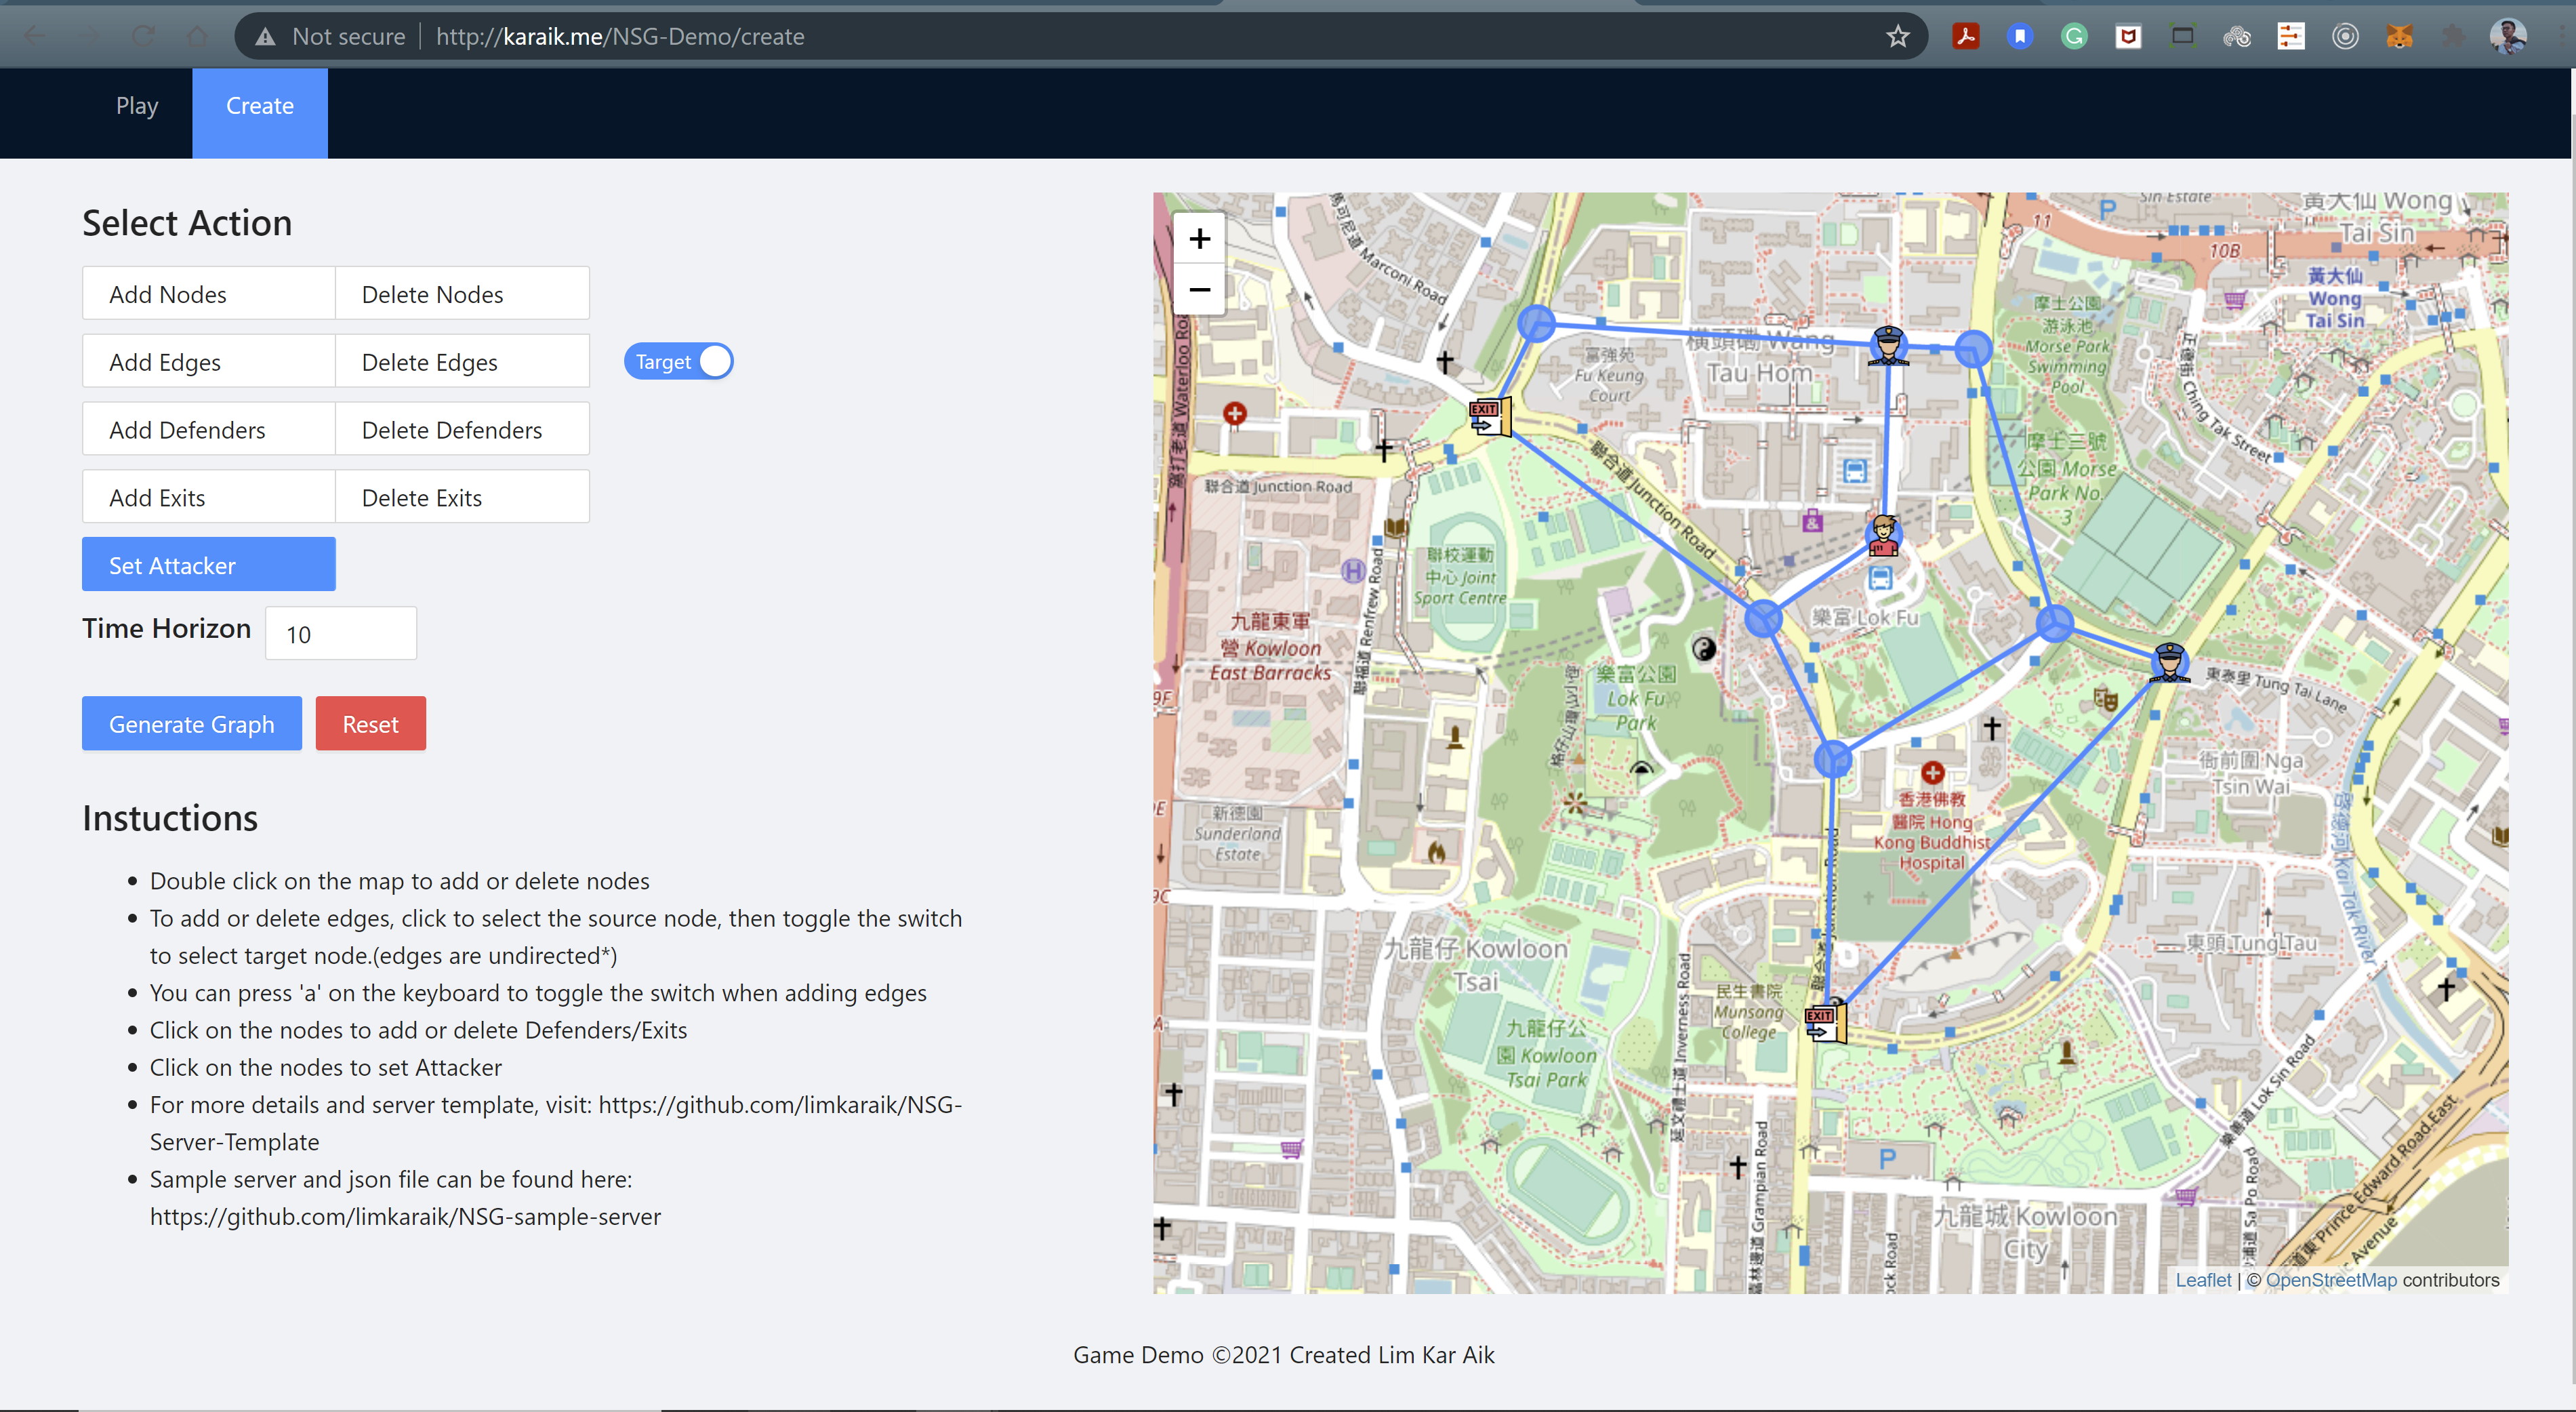
Task: Click the graph node near Morse Park Swimming Pool
Action: [1973, 349]
